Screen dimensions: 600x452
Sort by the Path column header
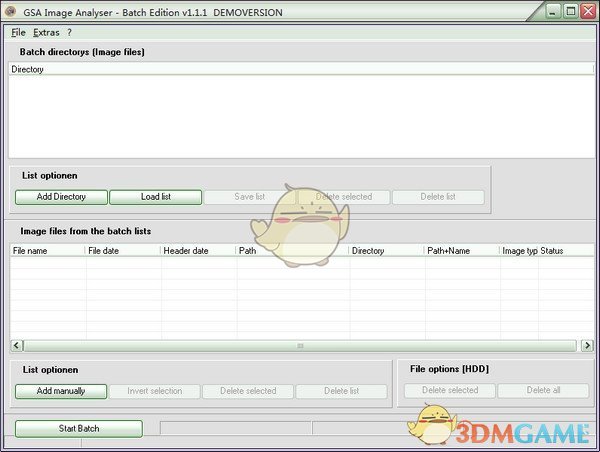point(292,251)
